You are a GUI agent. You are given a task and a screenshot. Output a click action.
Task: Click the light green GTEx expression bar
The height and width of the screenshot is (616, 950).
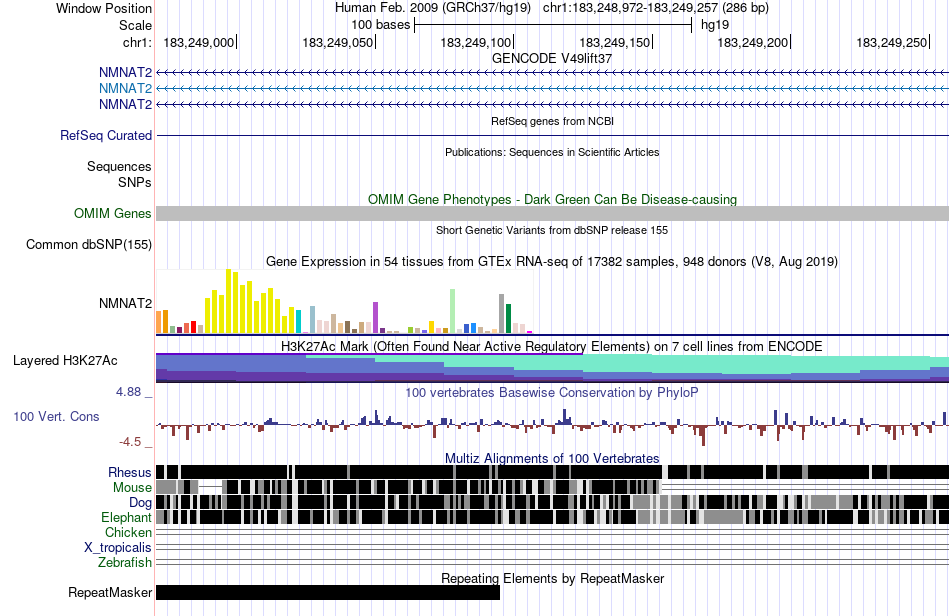(452, 311)
